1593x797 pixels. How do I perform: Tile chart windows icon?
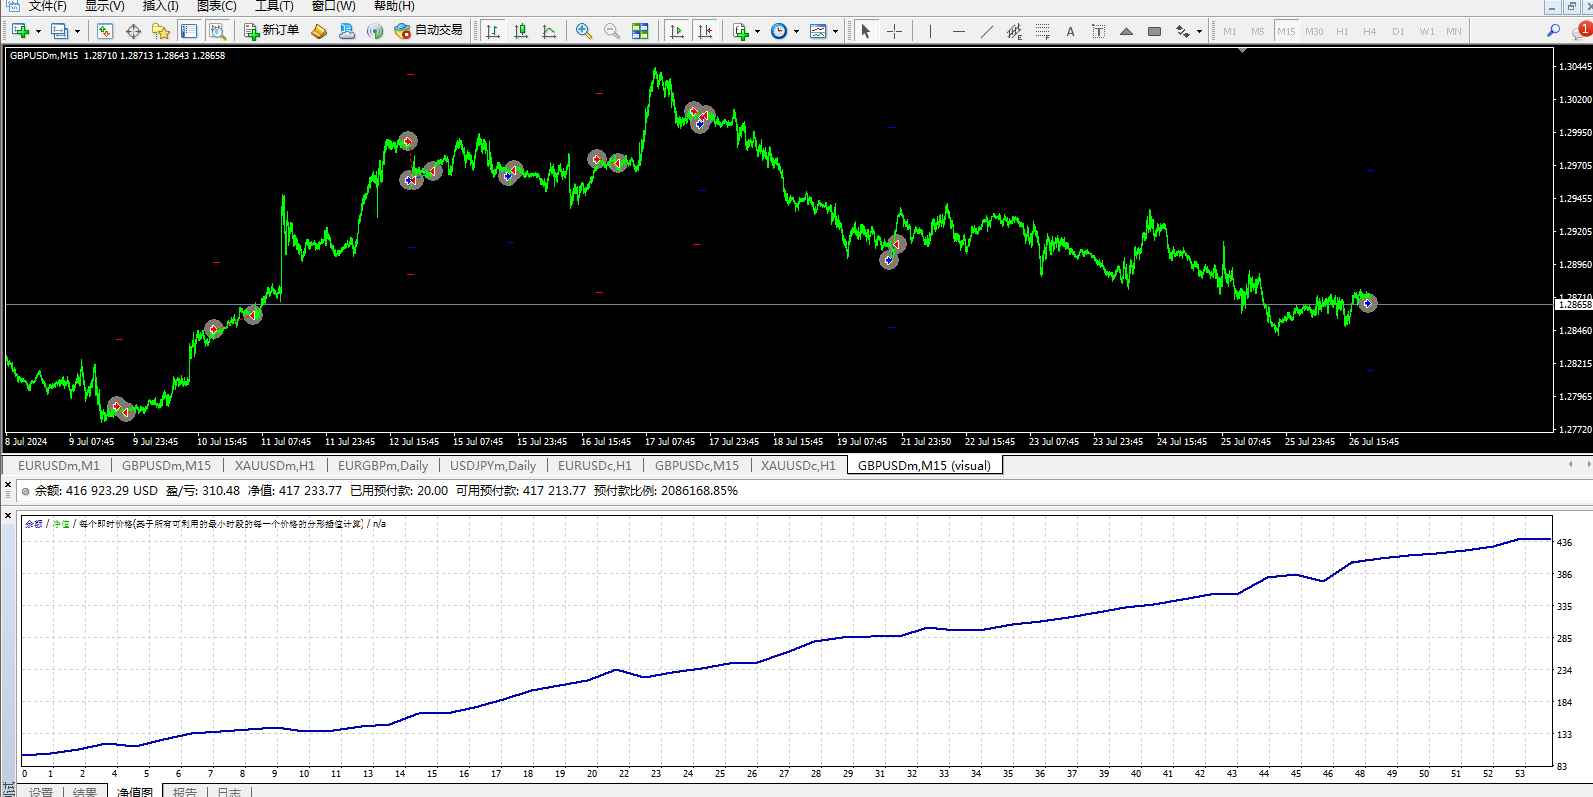point(640,31)
